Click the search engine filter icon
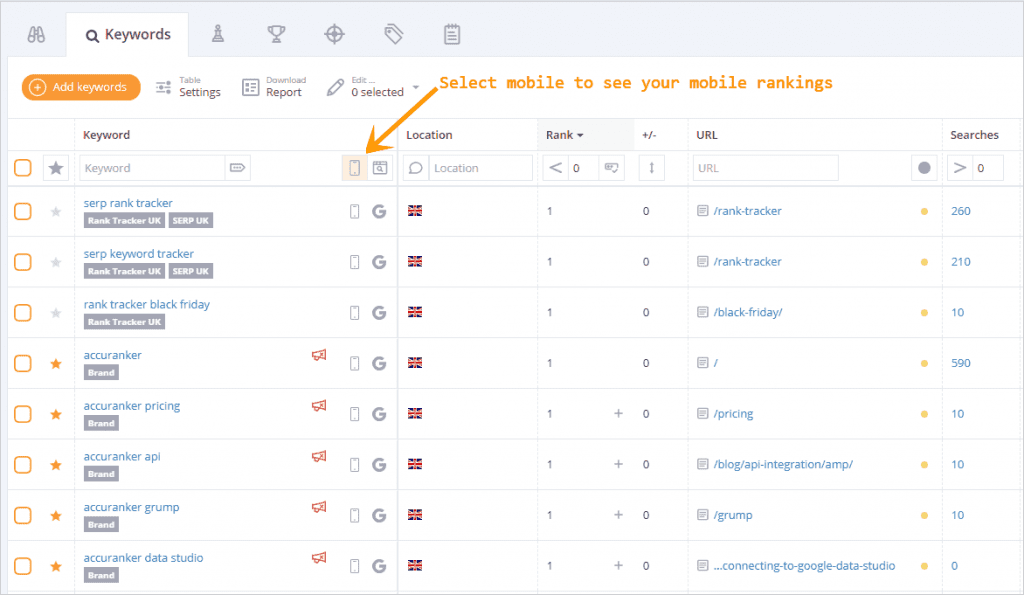The width and height of the screenshot is (1024, 595). [380, 168]
